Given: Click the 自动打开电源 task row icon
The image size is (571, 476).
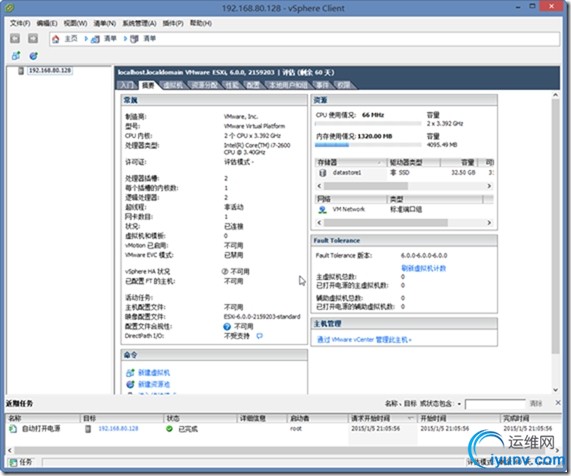Looking at the screenshot, I should pos(13,429).
